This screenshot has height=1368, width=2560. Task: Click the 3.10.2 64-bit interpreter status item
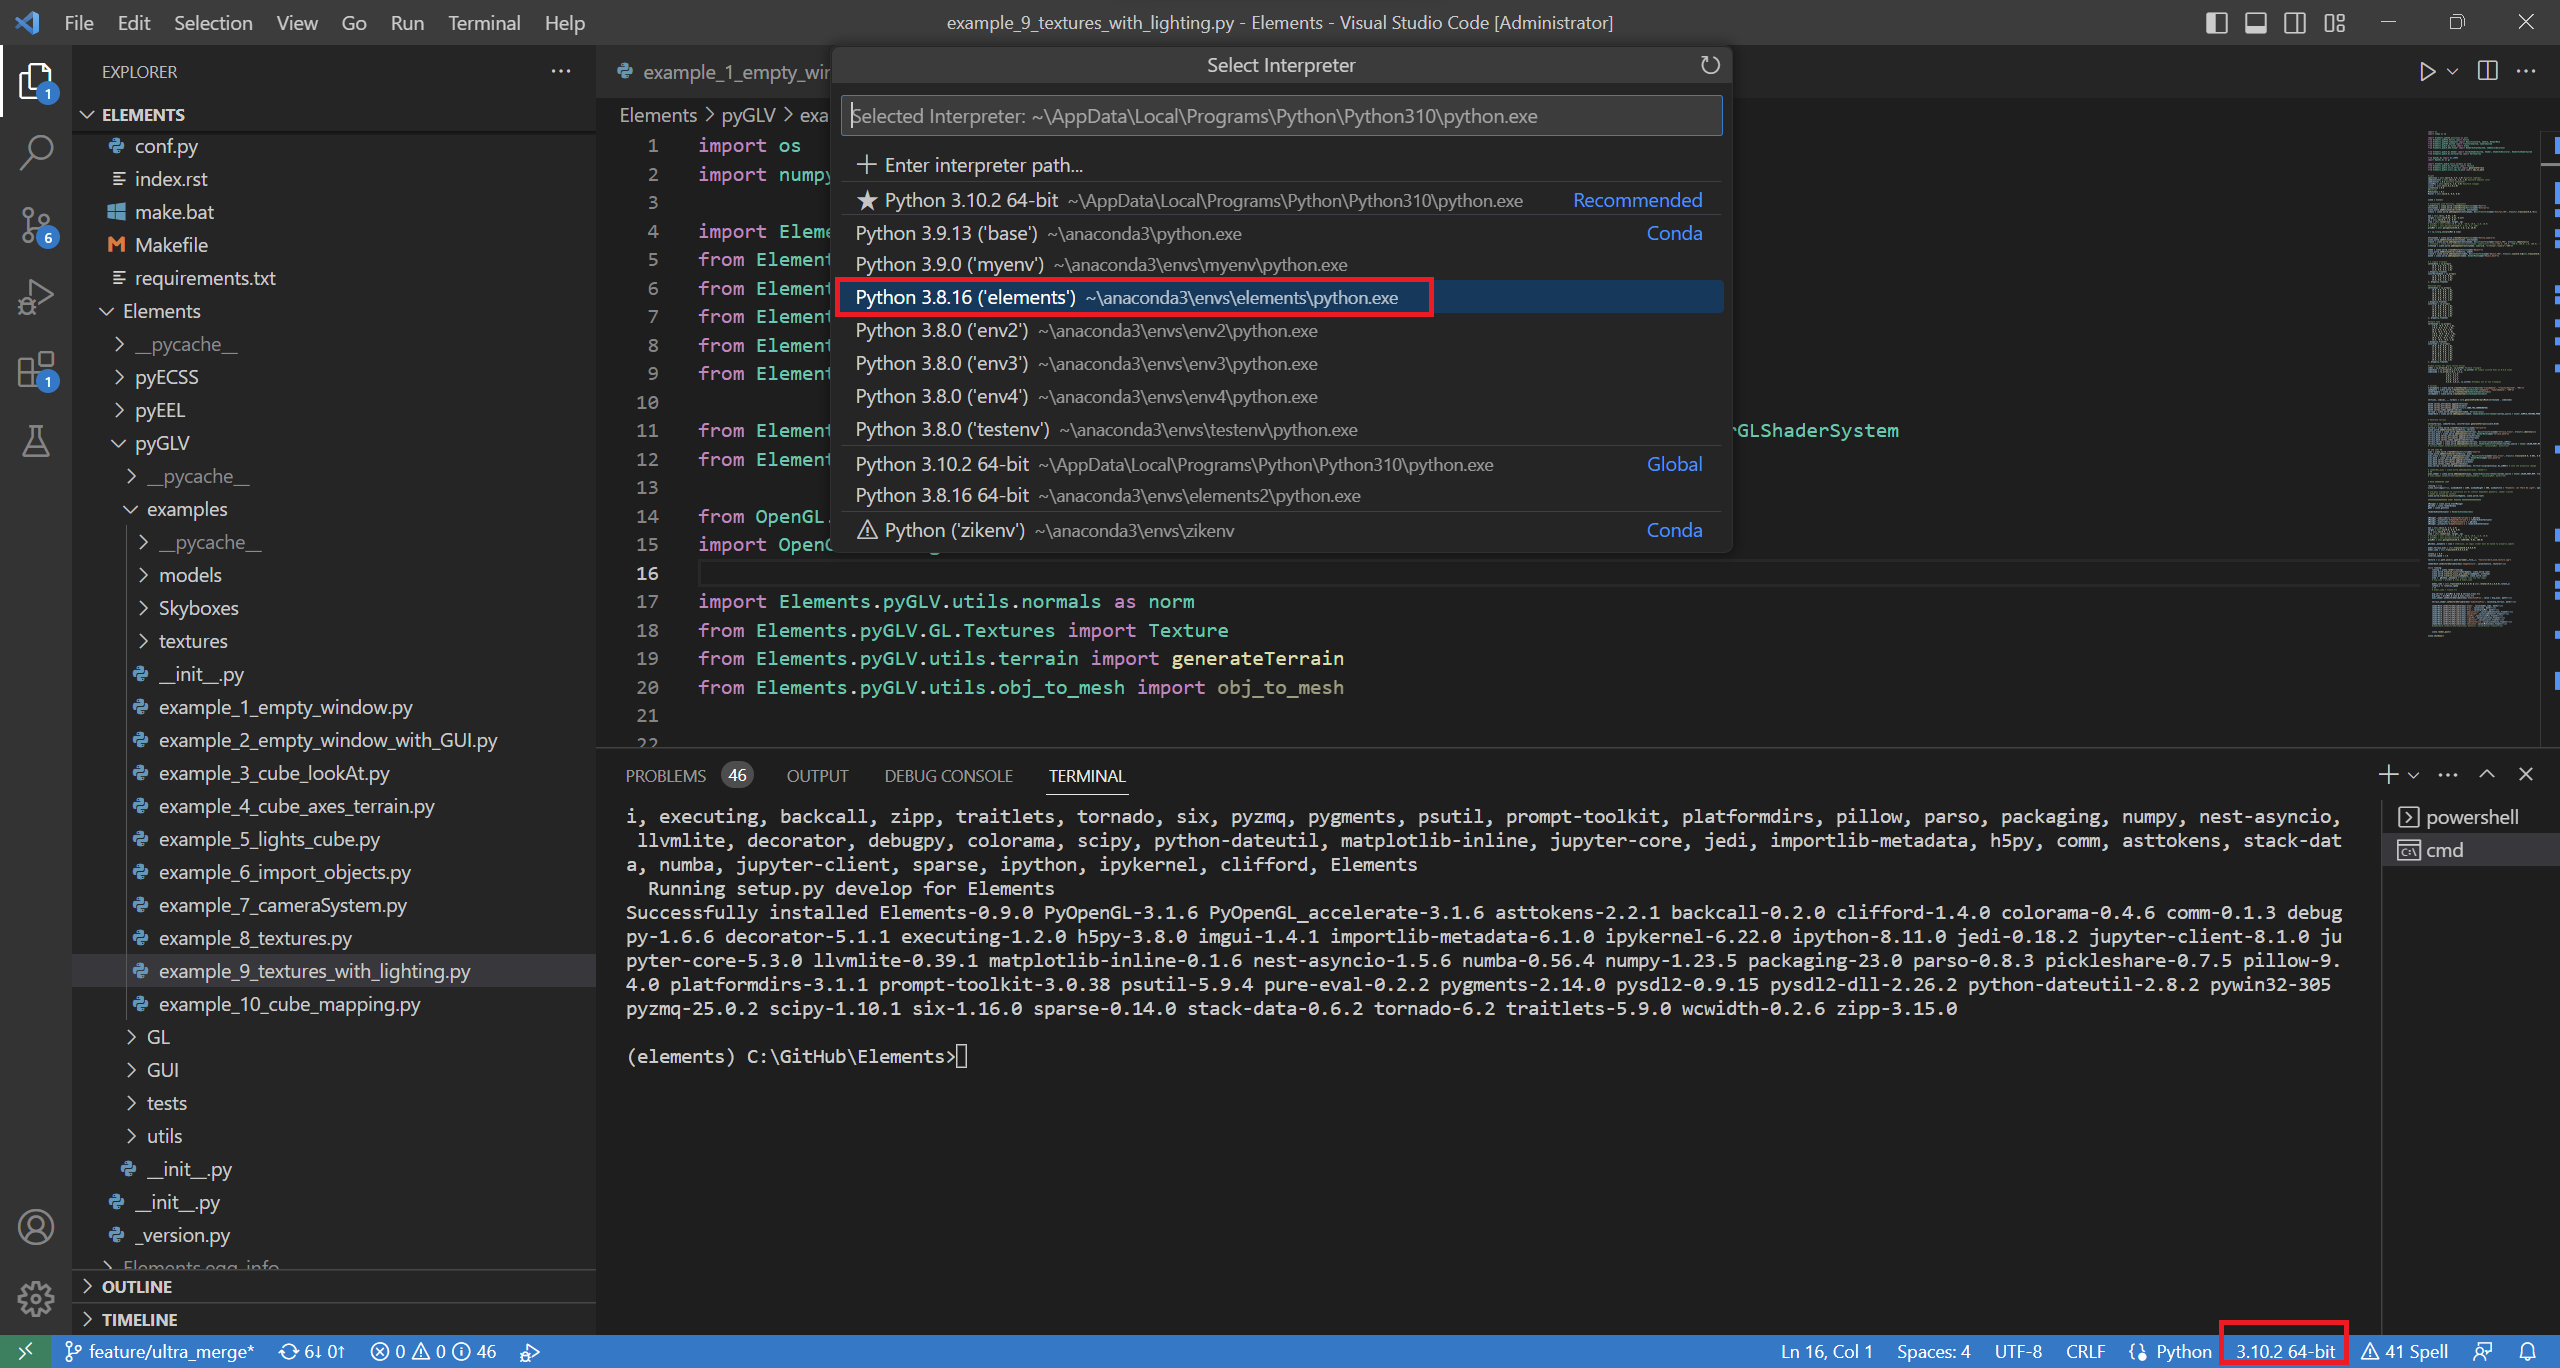(2285, 1352)
